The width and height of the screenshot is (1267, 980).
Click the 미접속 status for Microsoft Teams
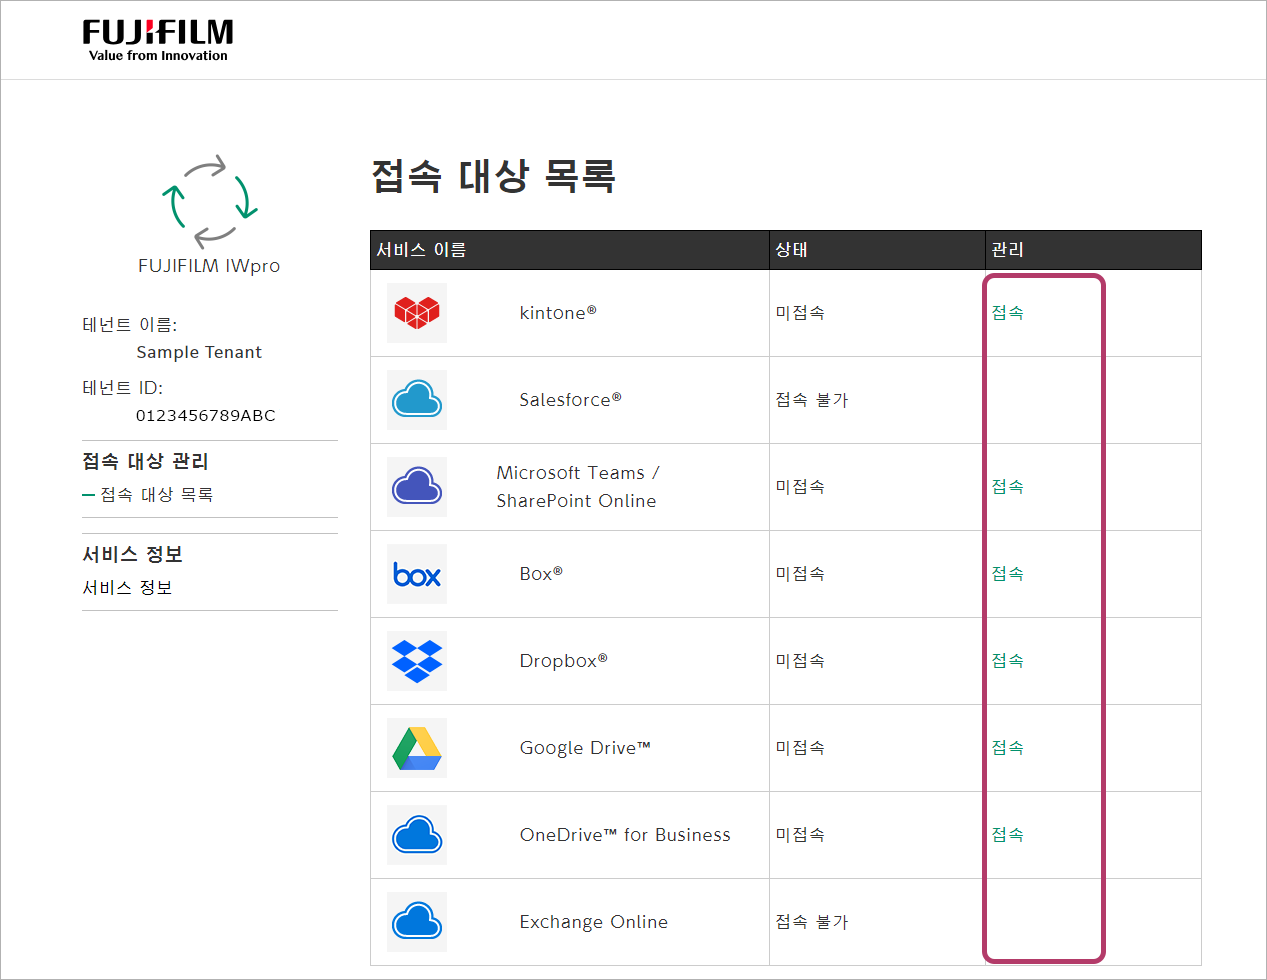coord(800,487)
